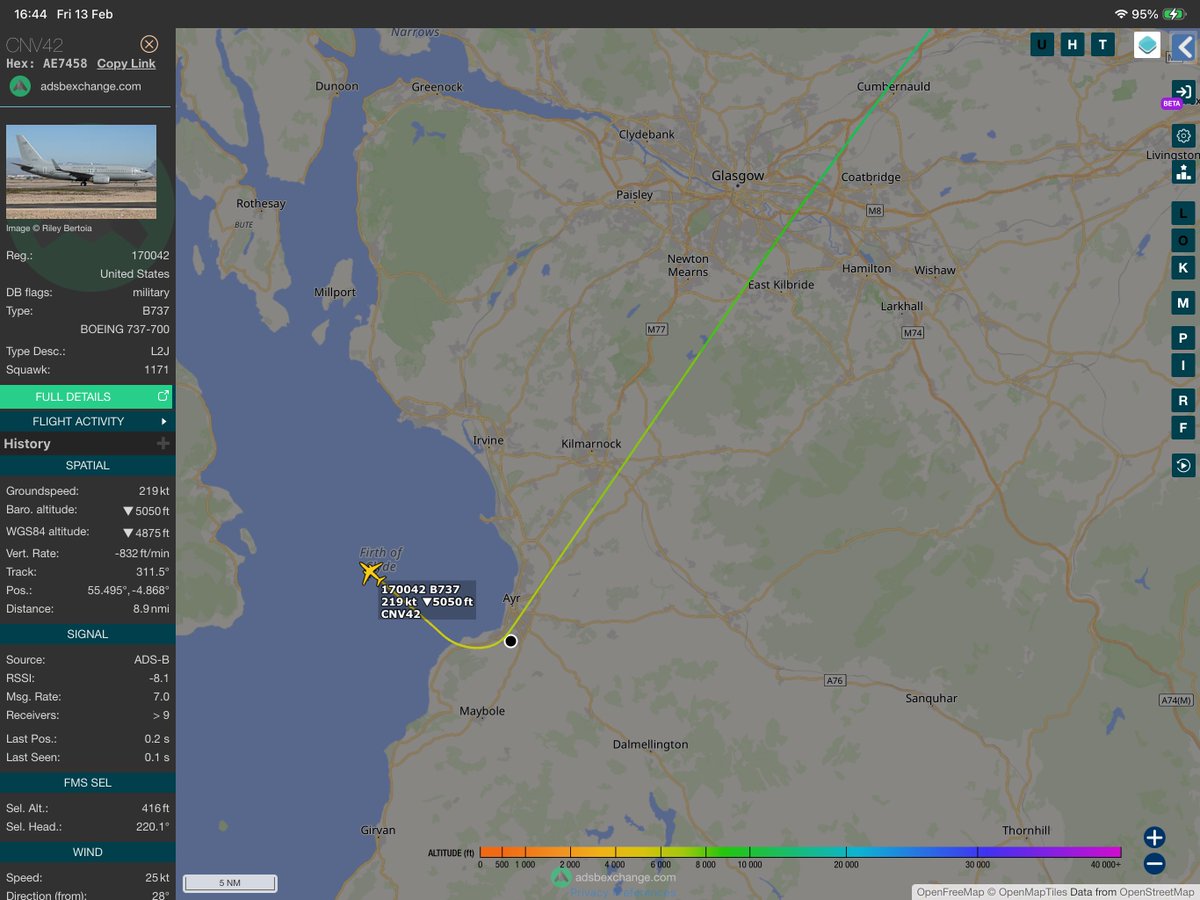Screen dimensions: 1200x900
Task: Toggle the T map button
Action: coord(1102,44)
